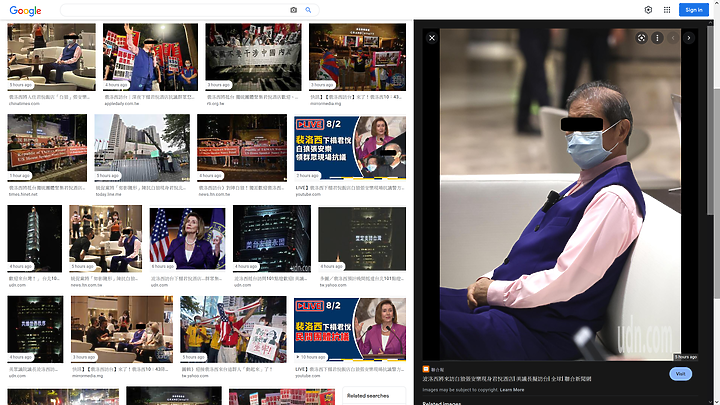
Task: Open the Pelosi with American flags thumbnail
Action: (x=187, y=238)
